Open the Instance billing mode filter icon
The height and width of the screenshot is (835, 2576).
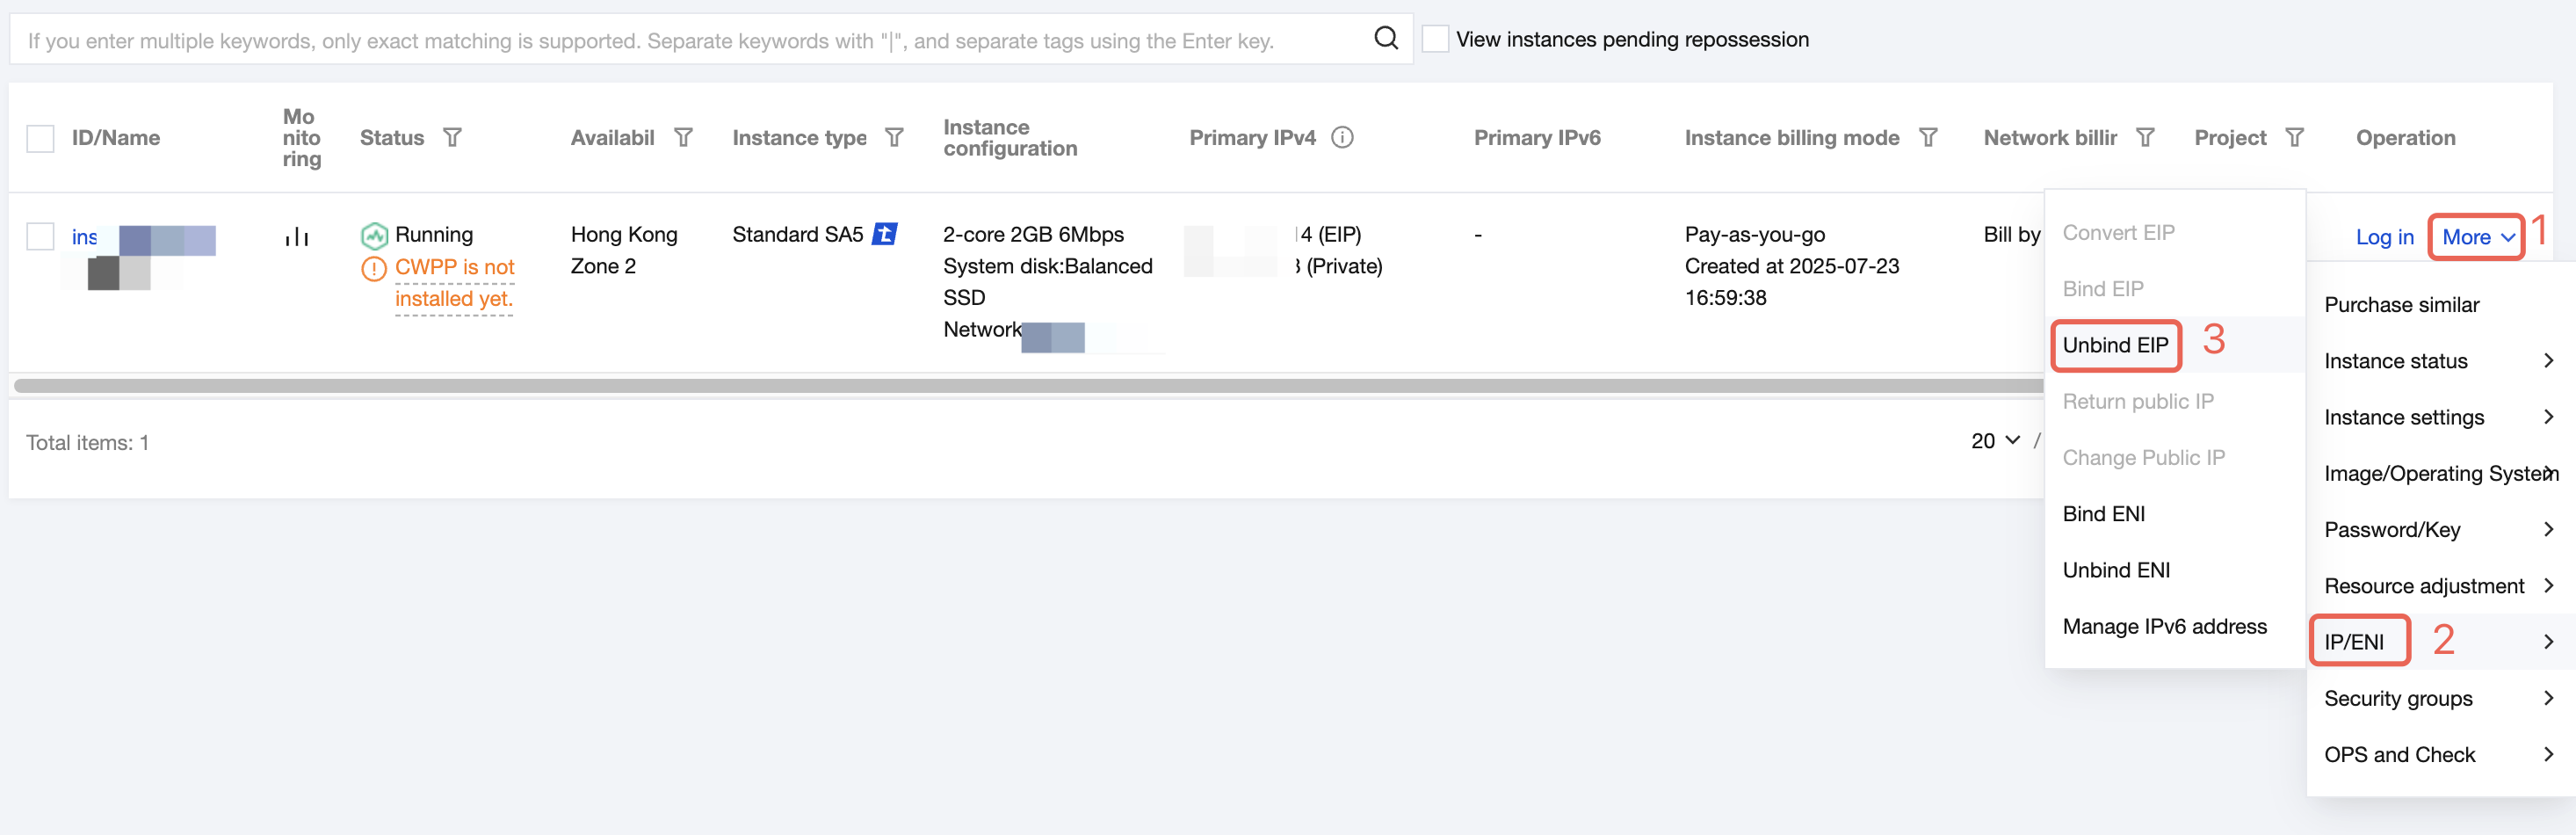[1928, 137]
